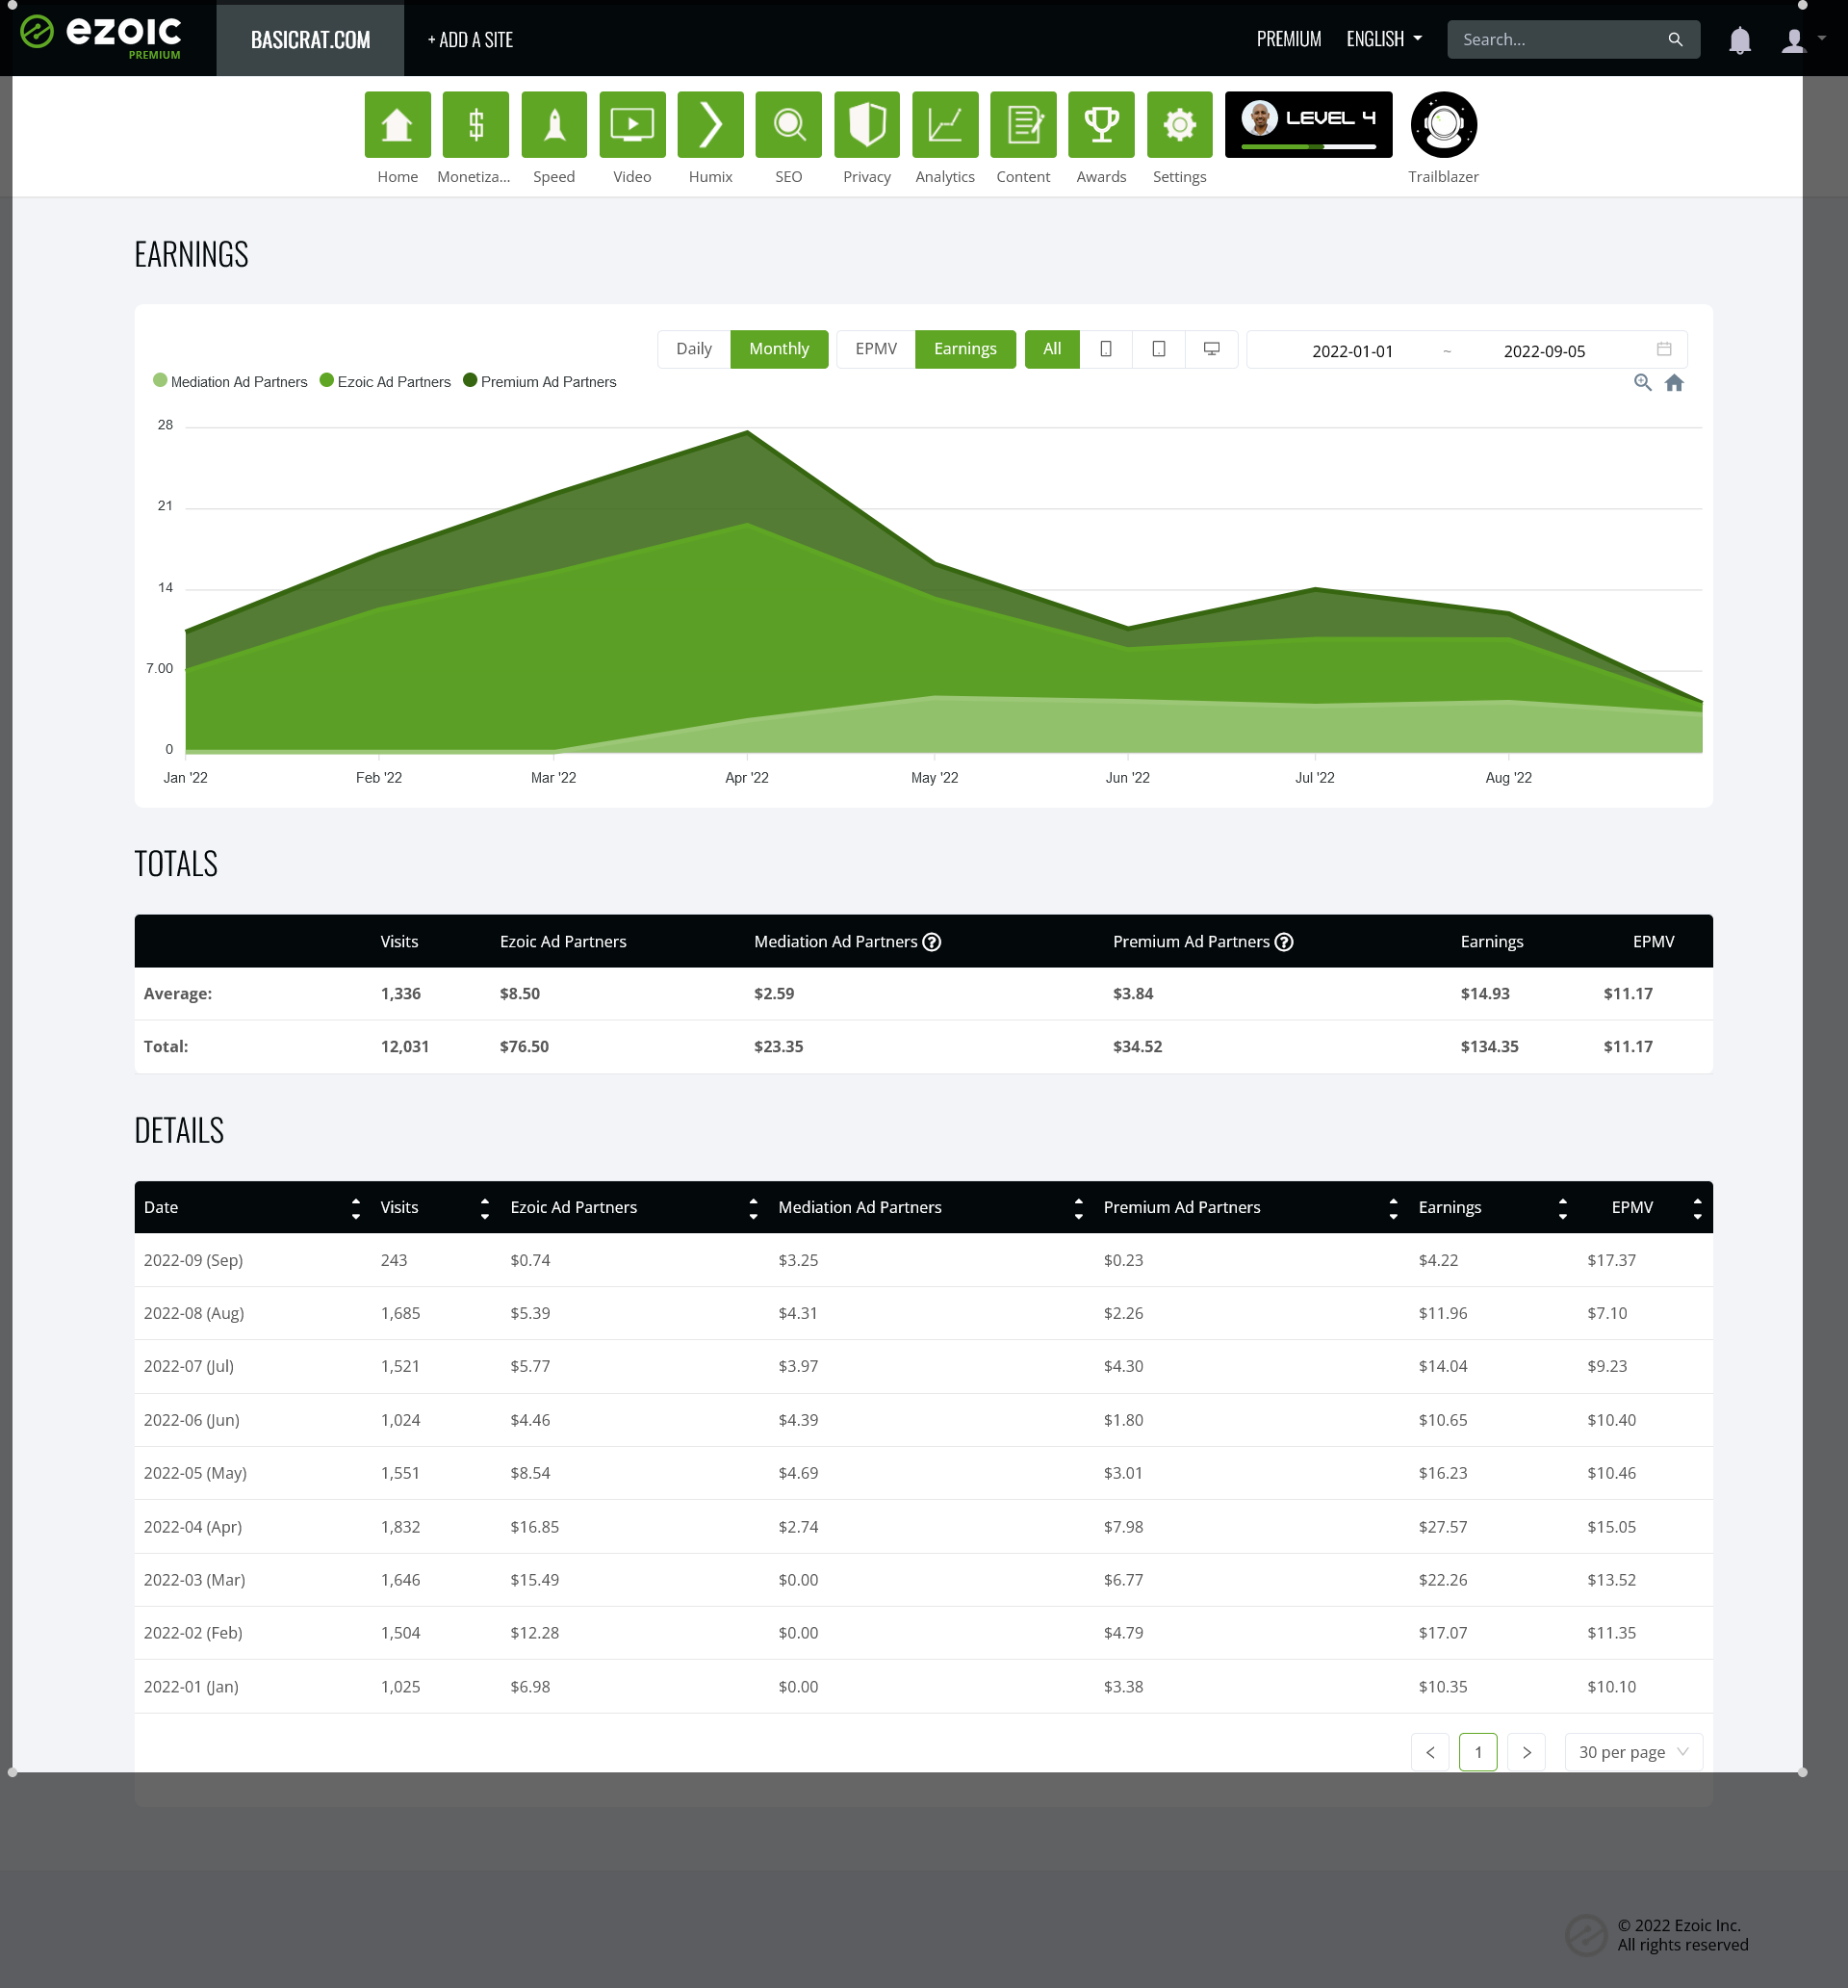
Task: Click + ADD A SITE
Action: pos(470,40)
